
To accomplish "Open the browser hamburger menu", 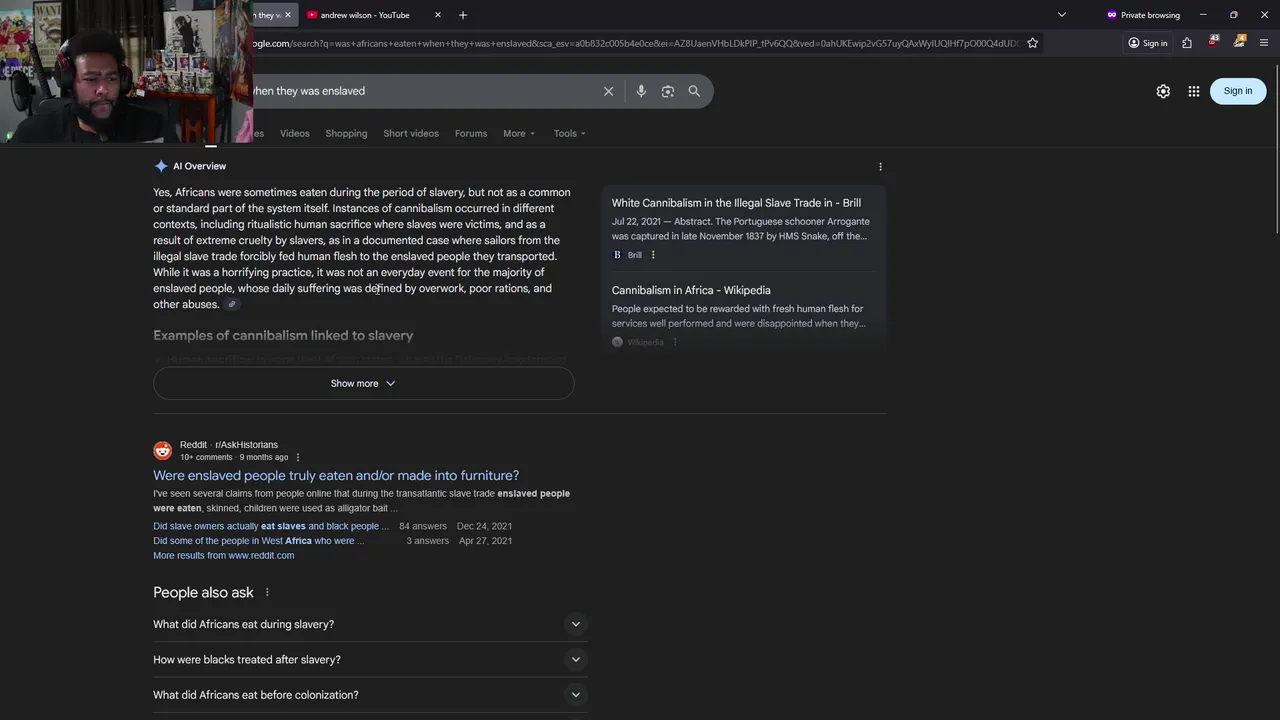I will click(1264, 43).
